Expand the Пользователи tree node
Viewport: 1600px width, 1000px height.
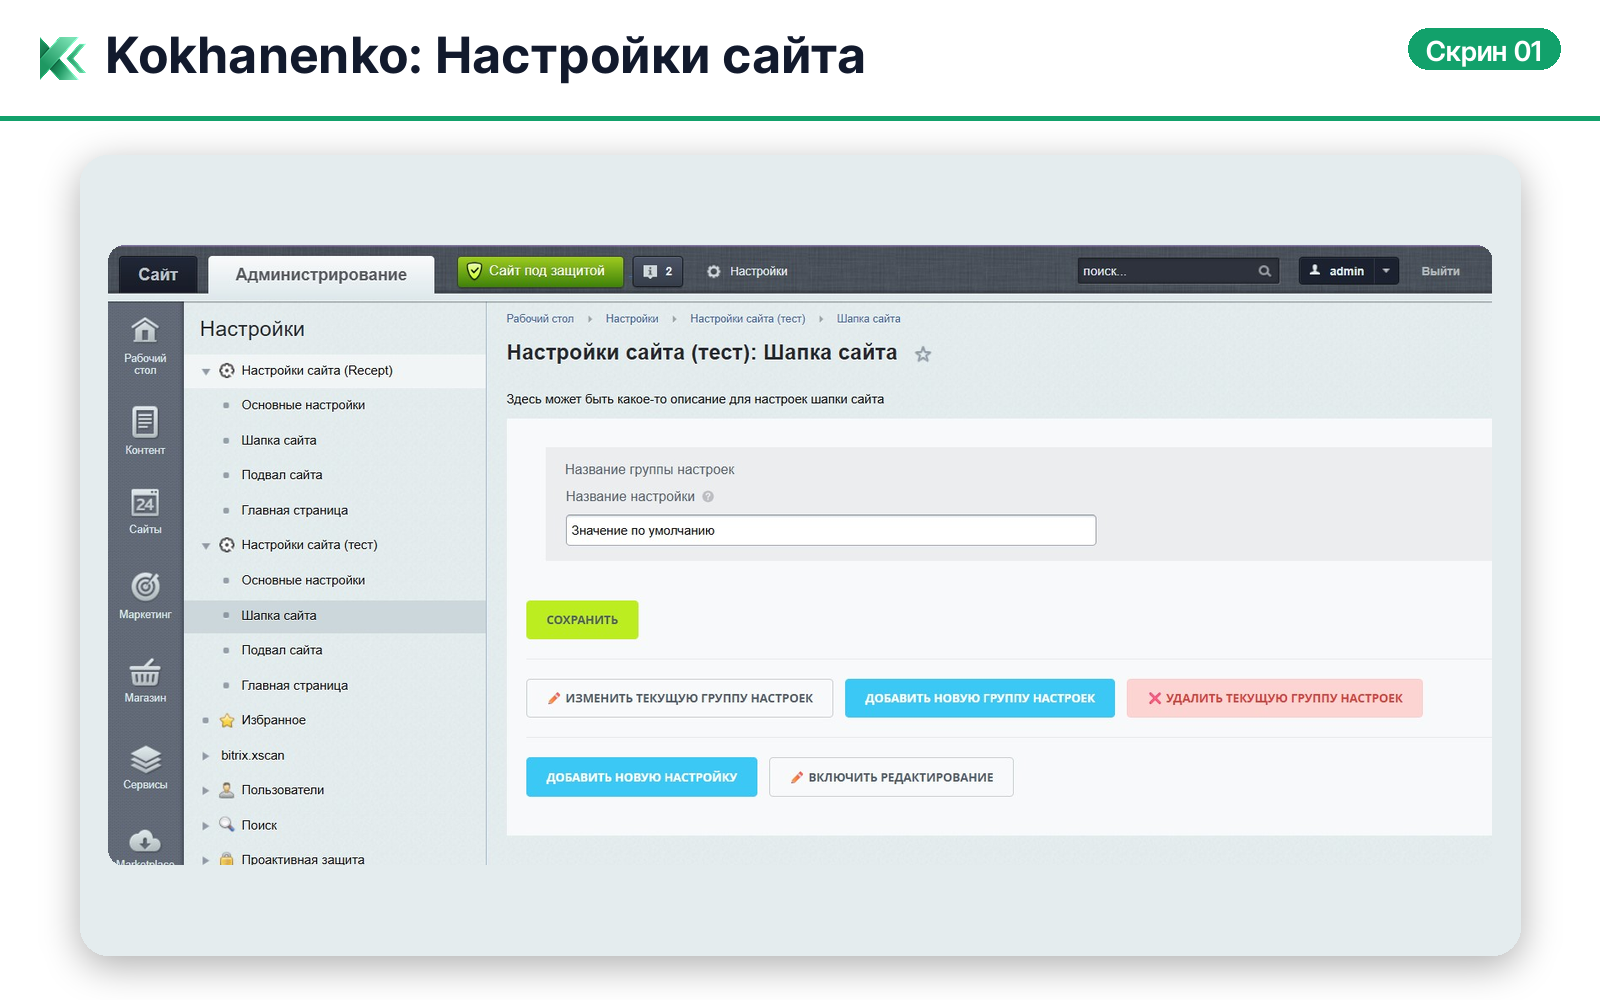coord(206,791)
